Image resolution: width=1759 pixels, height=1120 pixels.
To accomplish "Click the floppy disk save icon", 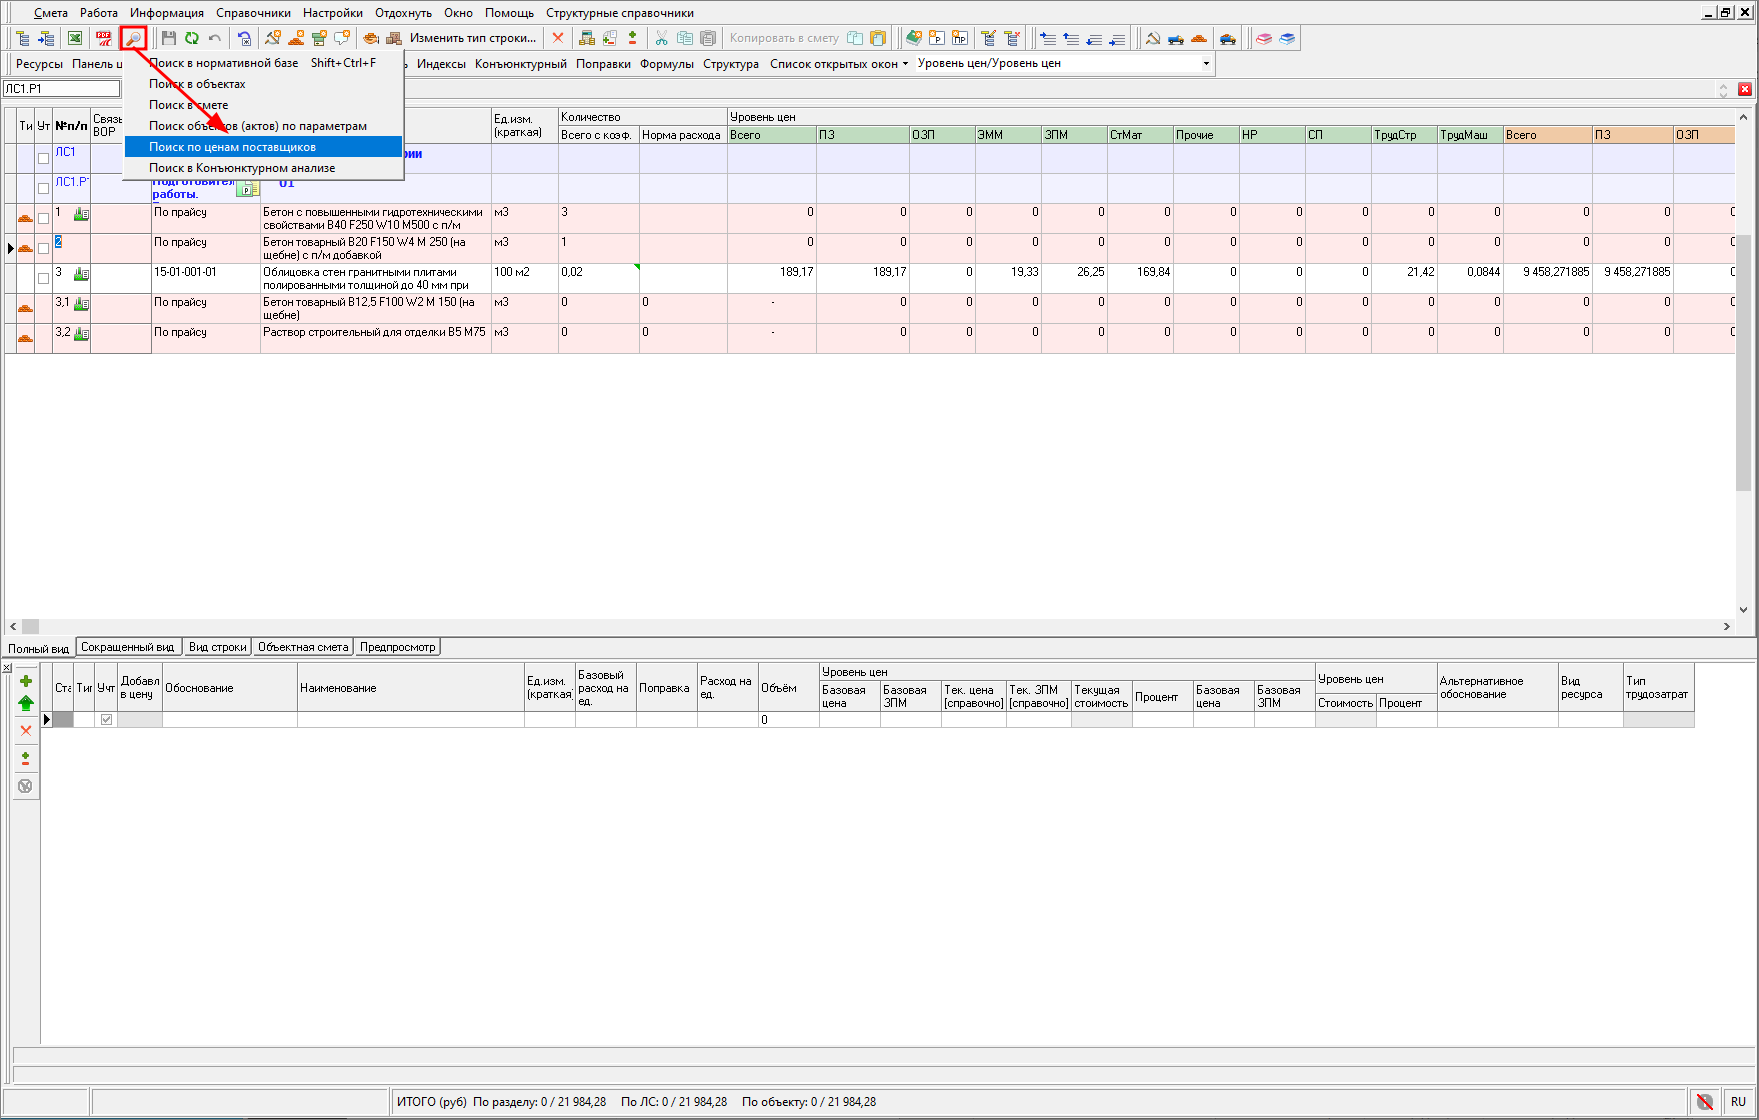I will point(168,38).
